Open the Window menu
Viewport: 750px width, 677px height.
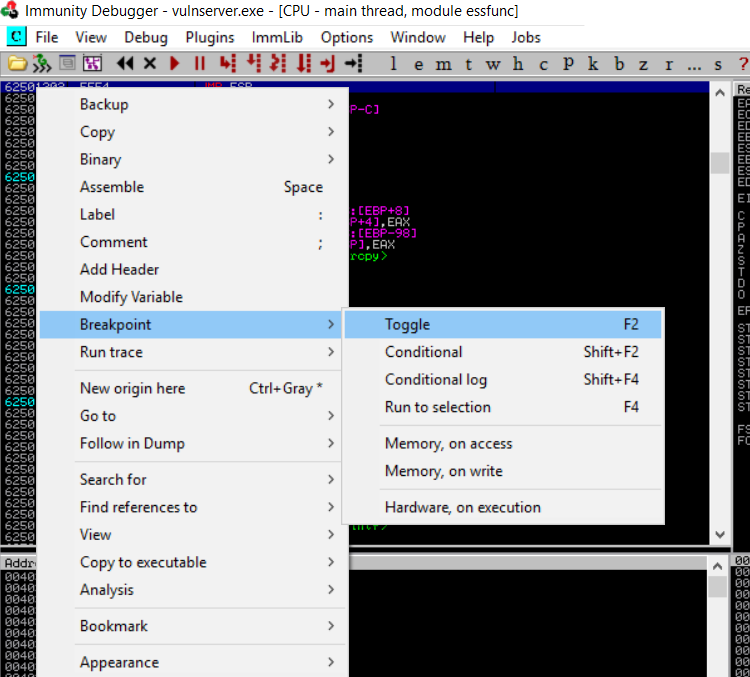[x=418, y=37]
